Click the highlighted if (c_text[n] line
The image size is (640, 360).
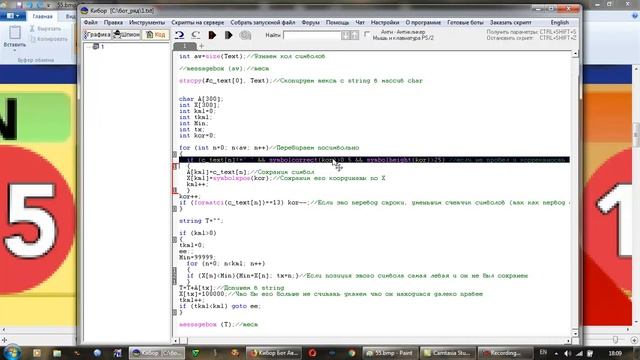[374, 160]
